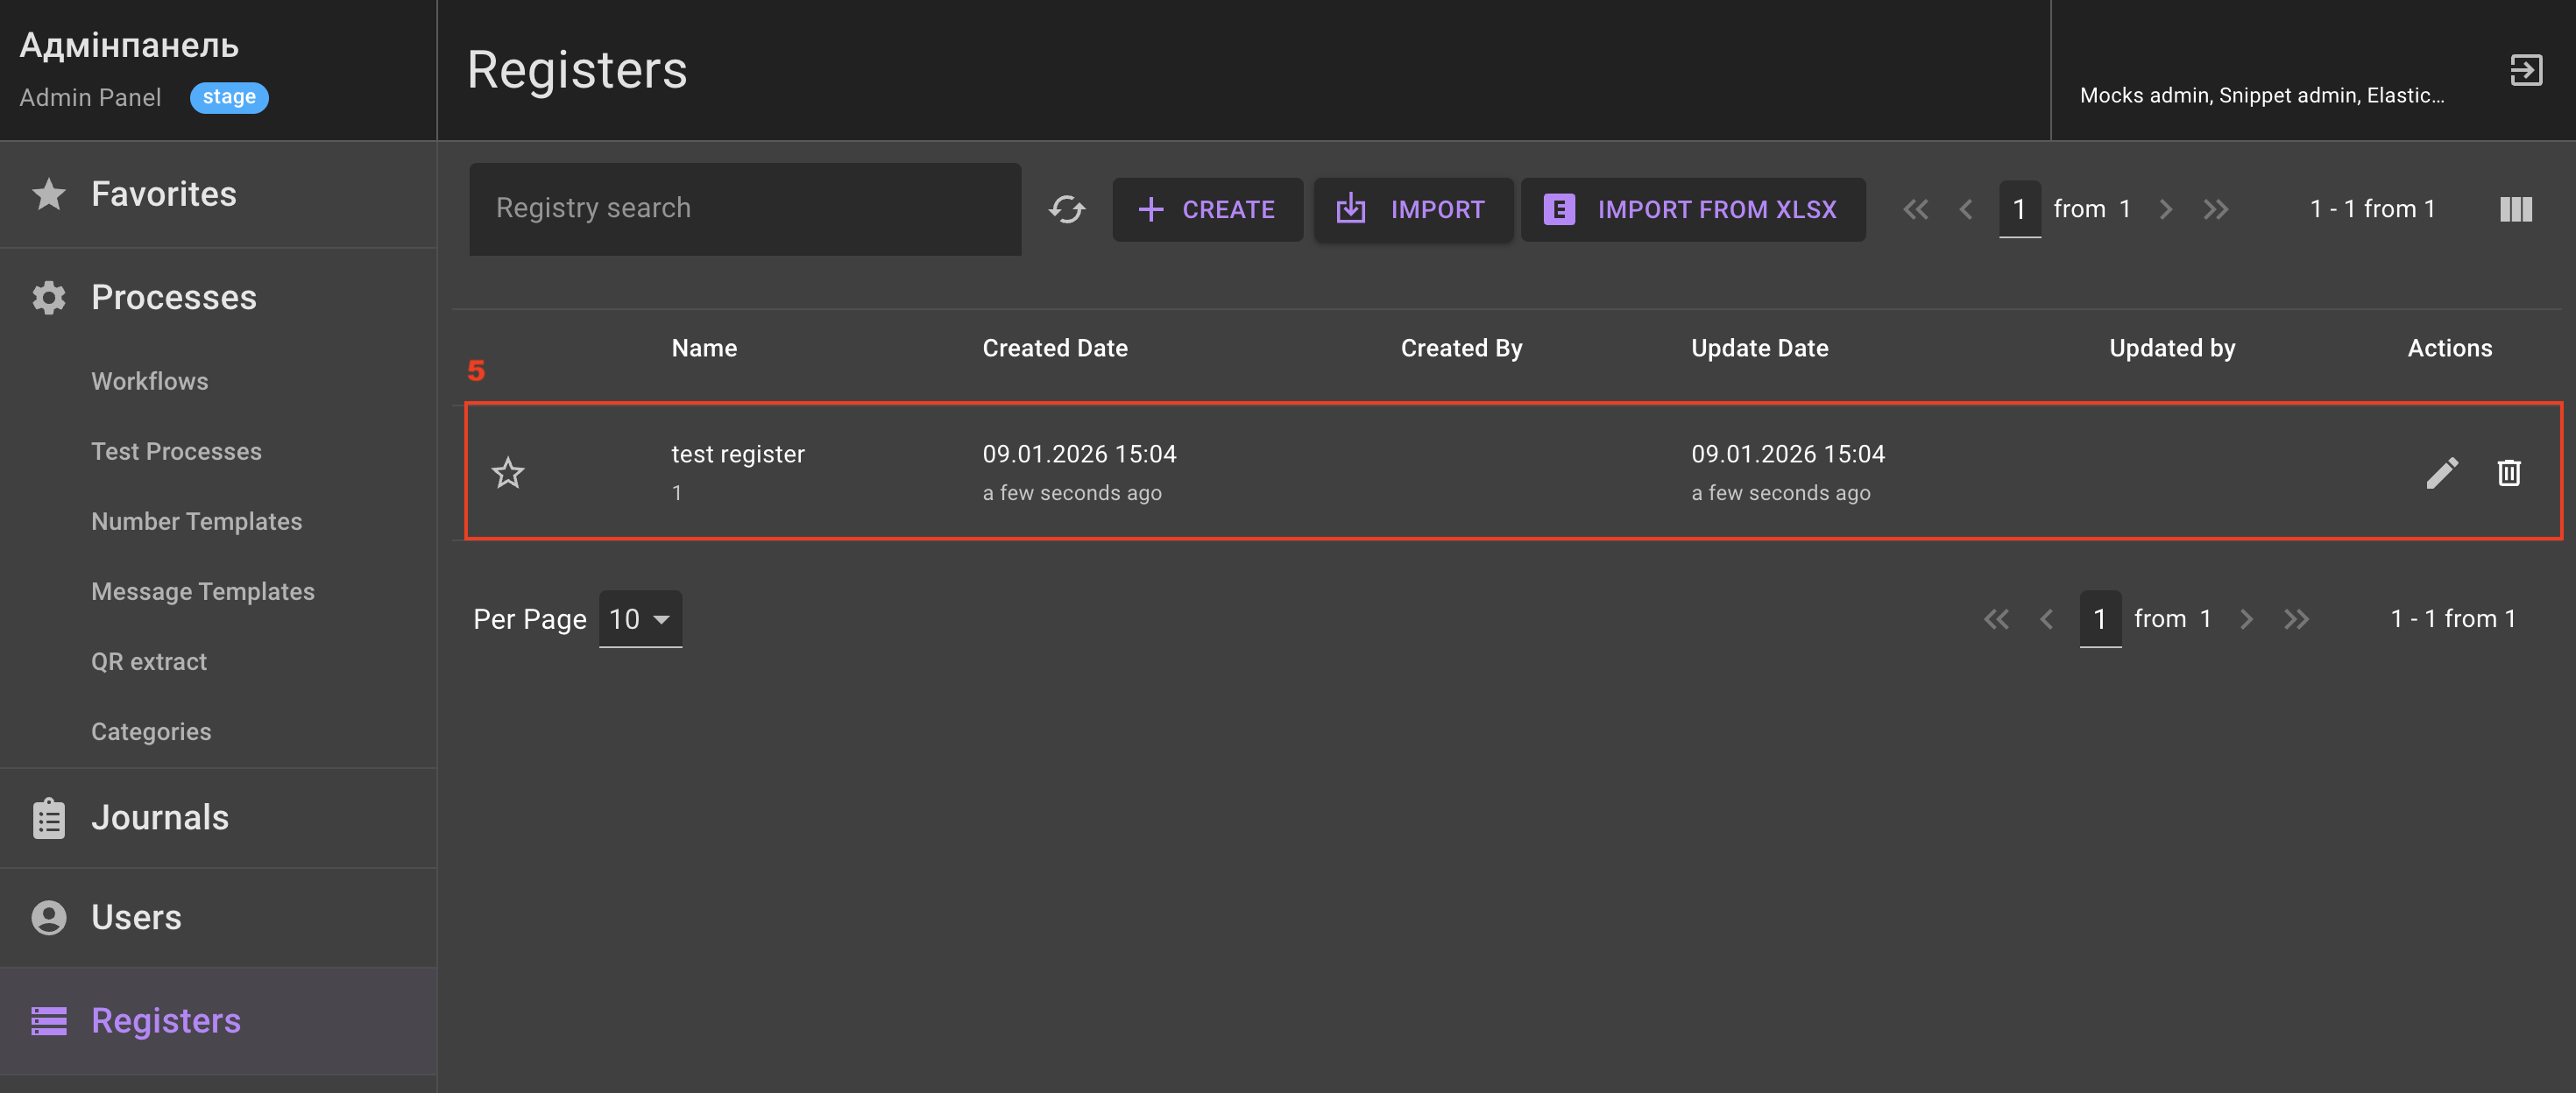Go to first page in bottom pagination
The width and height of the screenshot is (2576, 1093).
pyautogui.click(x=1996, y=619)
